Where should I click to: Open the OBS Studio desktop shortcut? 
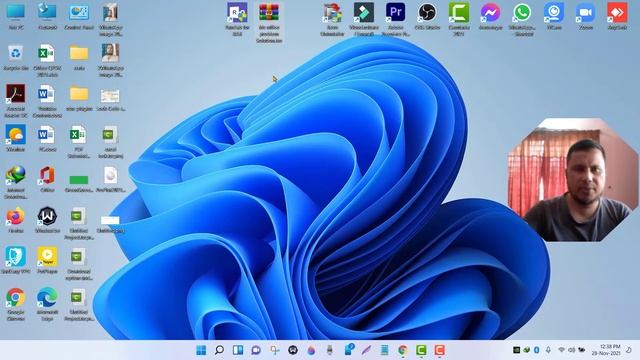coord(427,16)
